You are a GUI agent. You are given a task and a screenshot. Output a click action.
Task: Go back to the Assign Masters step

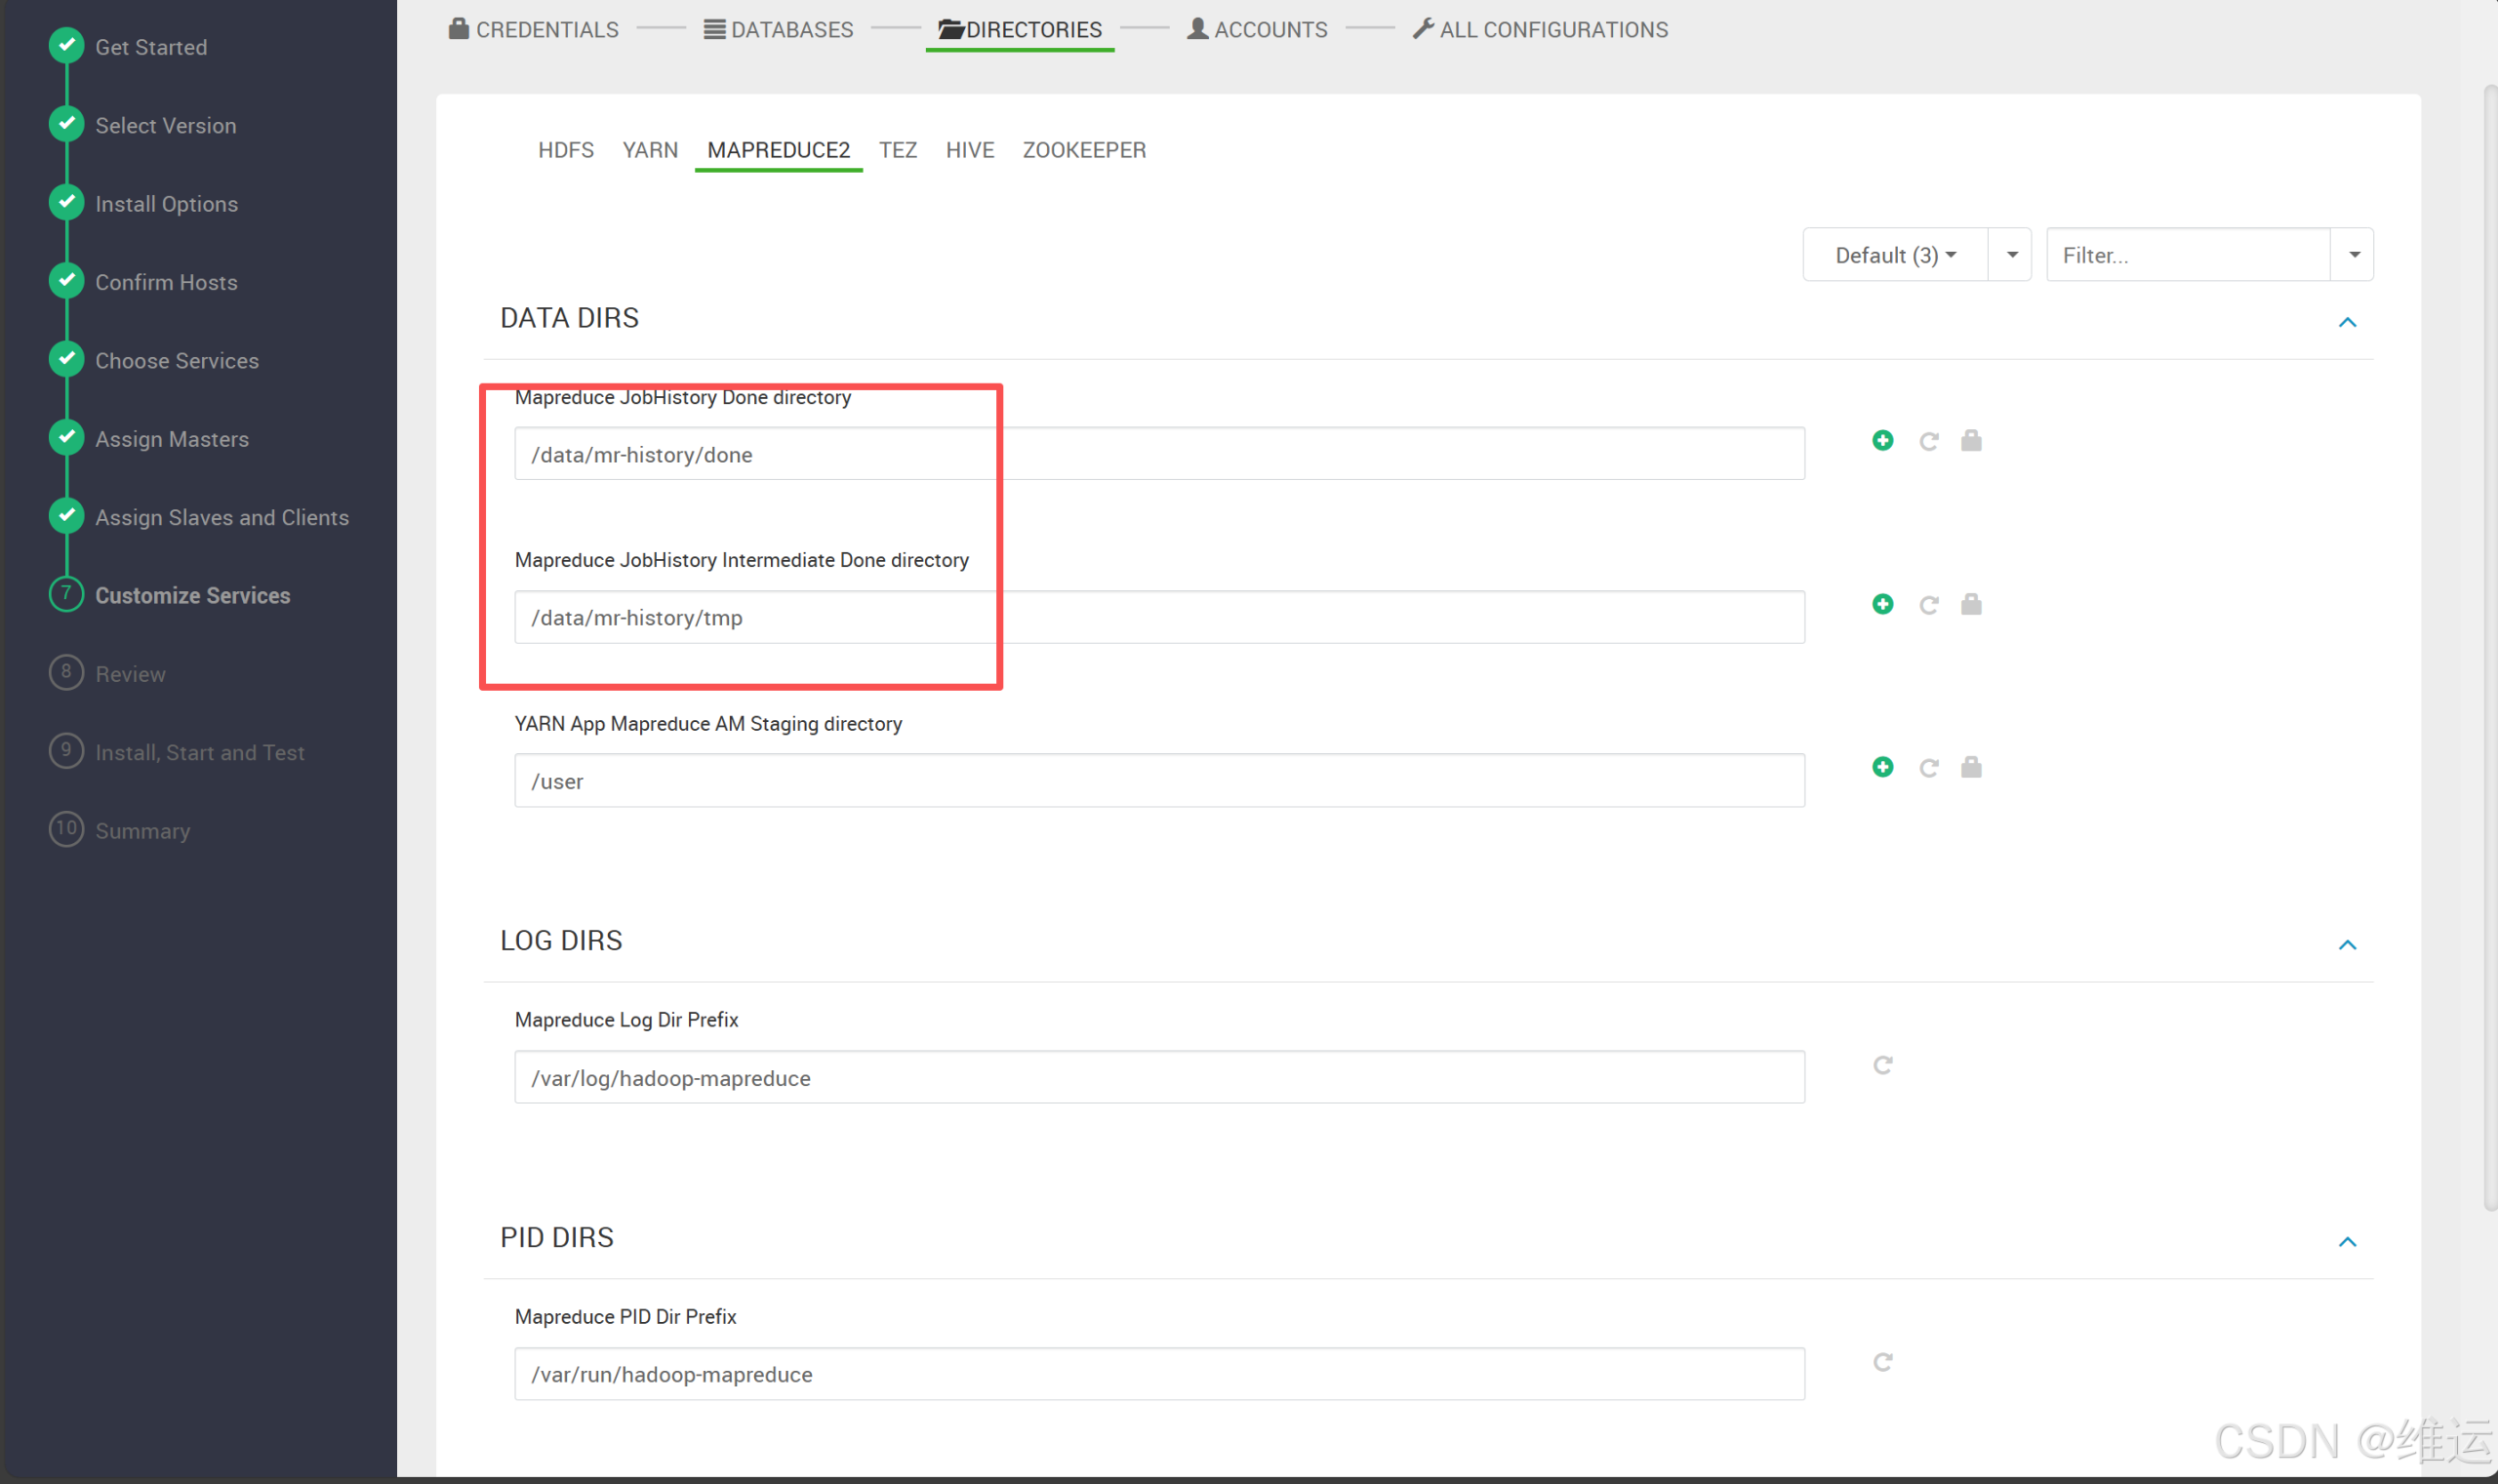pyautogui.click(x=171, y=438)
